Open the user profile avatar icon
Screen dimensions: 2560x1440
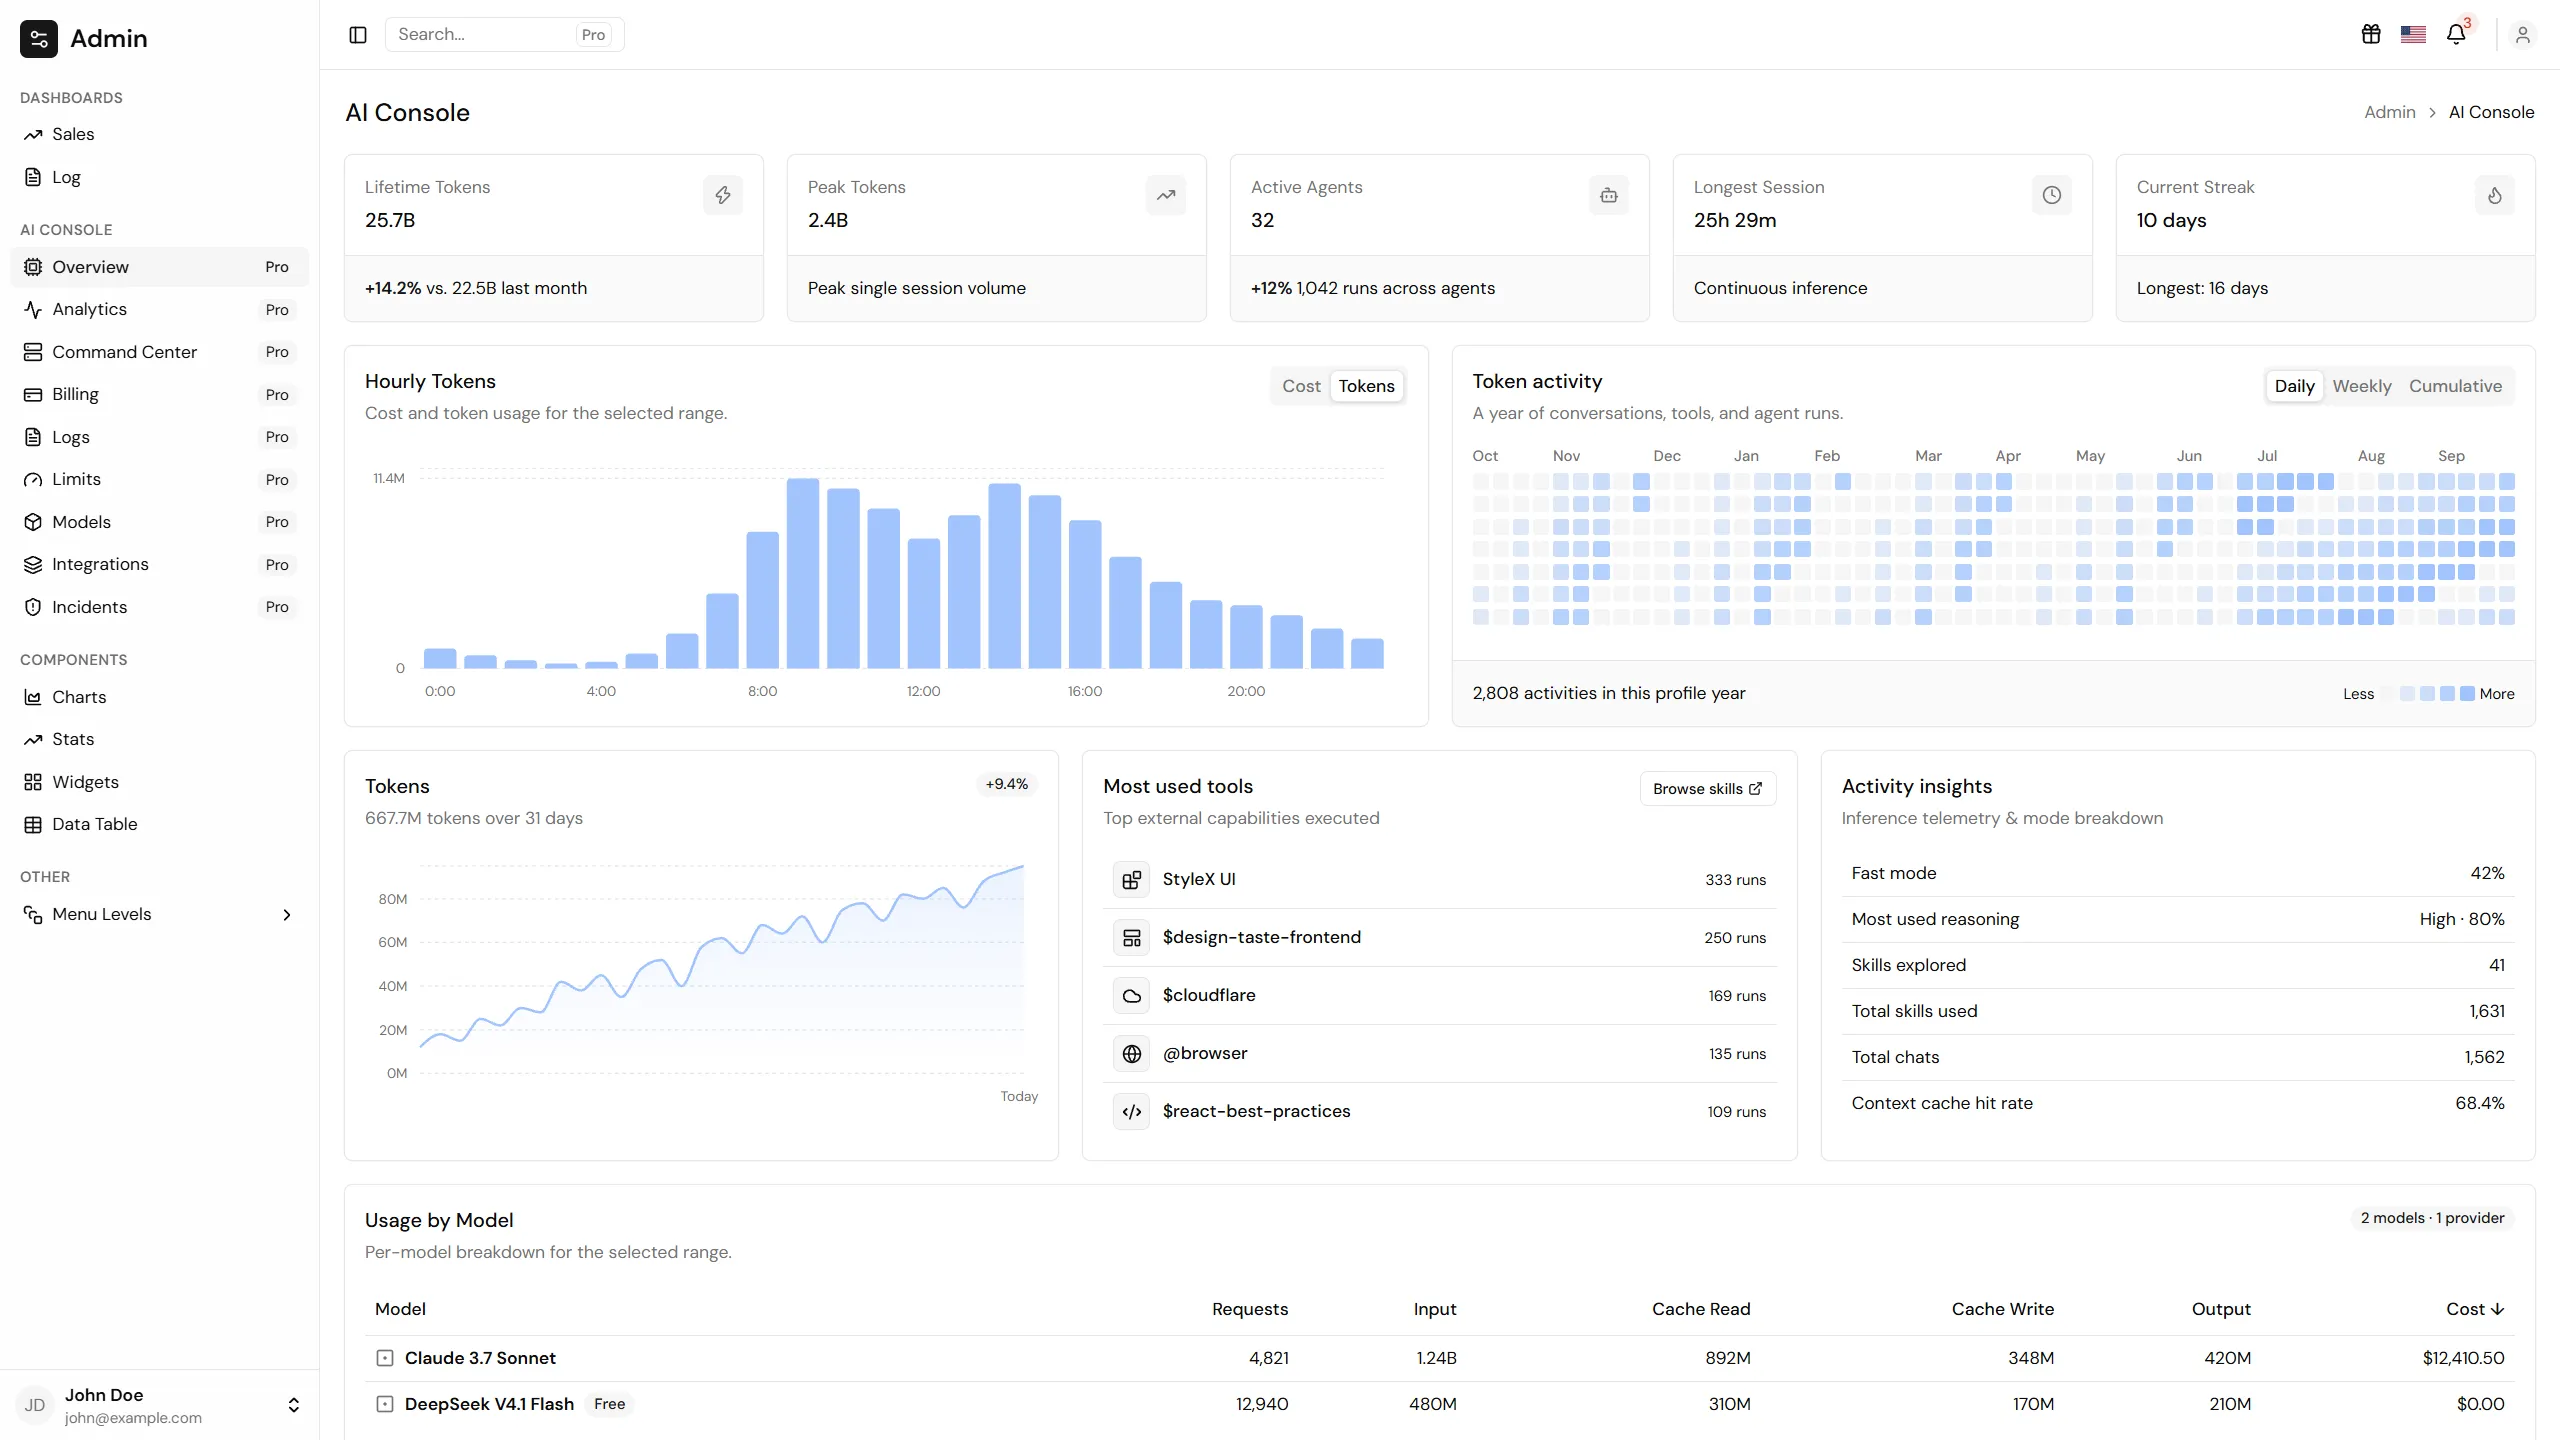(2523, 35)
